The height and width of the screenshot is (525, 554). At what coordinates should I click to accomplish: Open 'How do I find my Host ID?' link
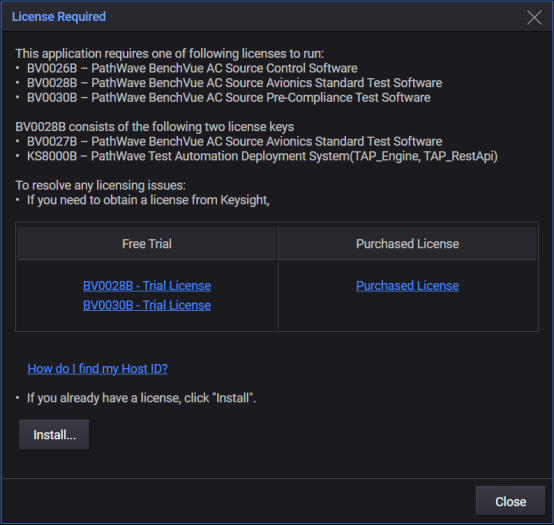pyautogui.click(x=98, y=369)
